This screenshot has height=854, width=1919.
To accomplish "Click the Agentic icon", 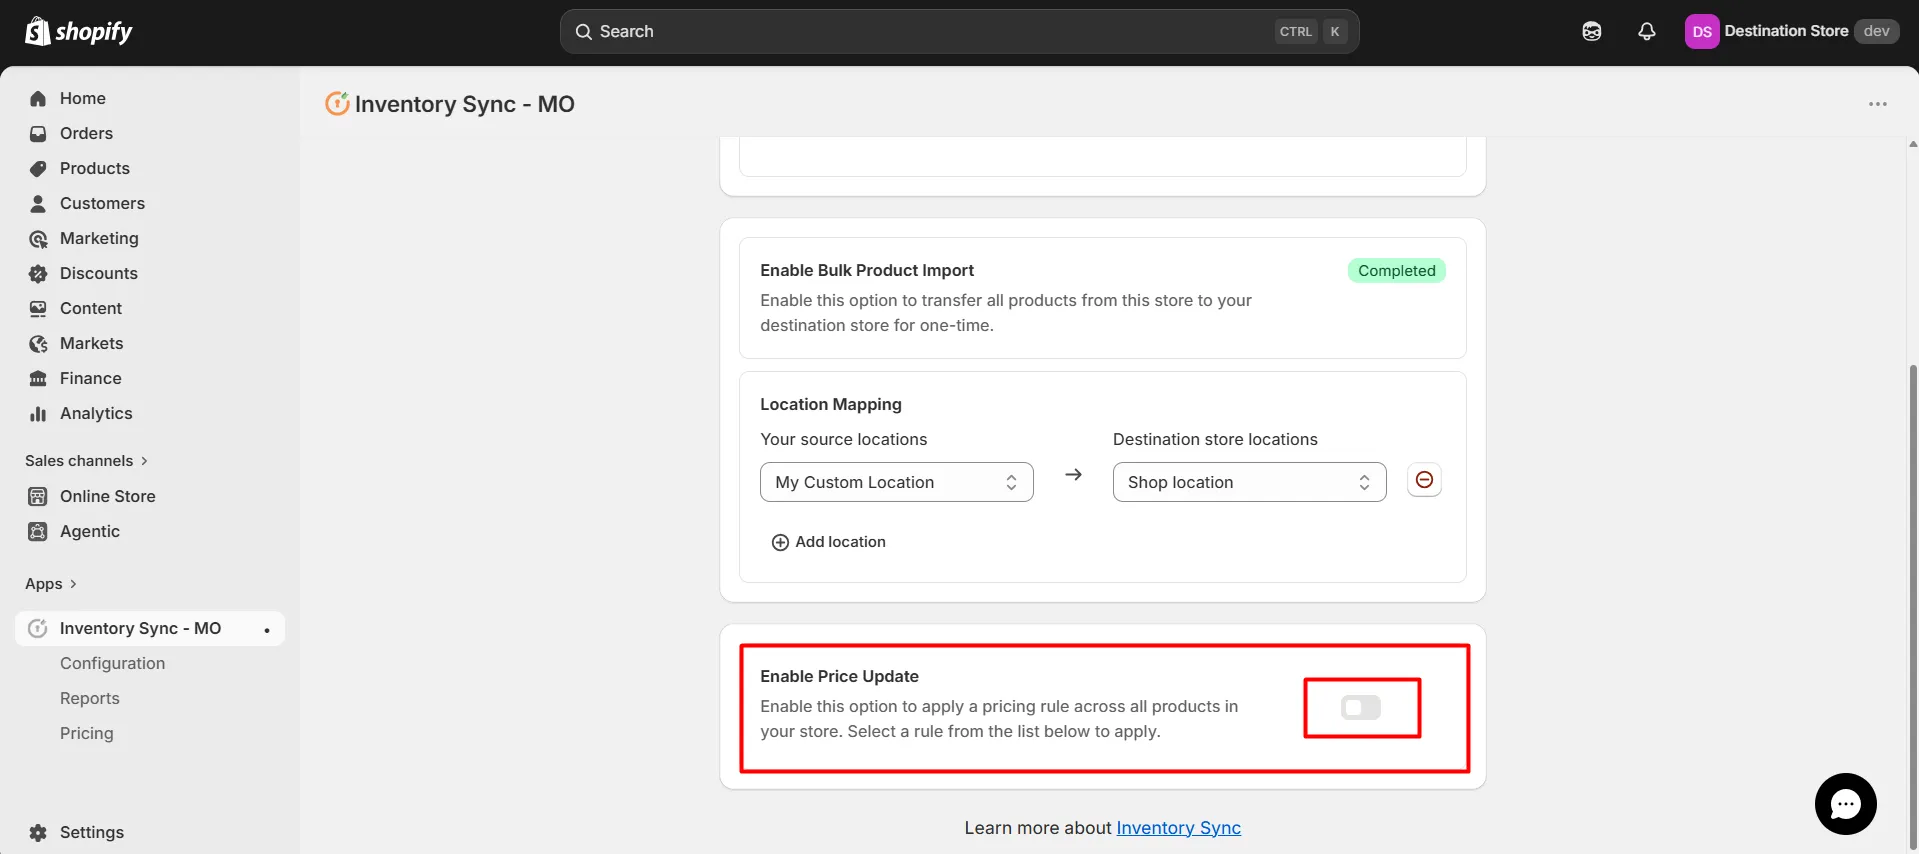I will [x=38, y=531].
